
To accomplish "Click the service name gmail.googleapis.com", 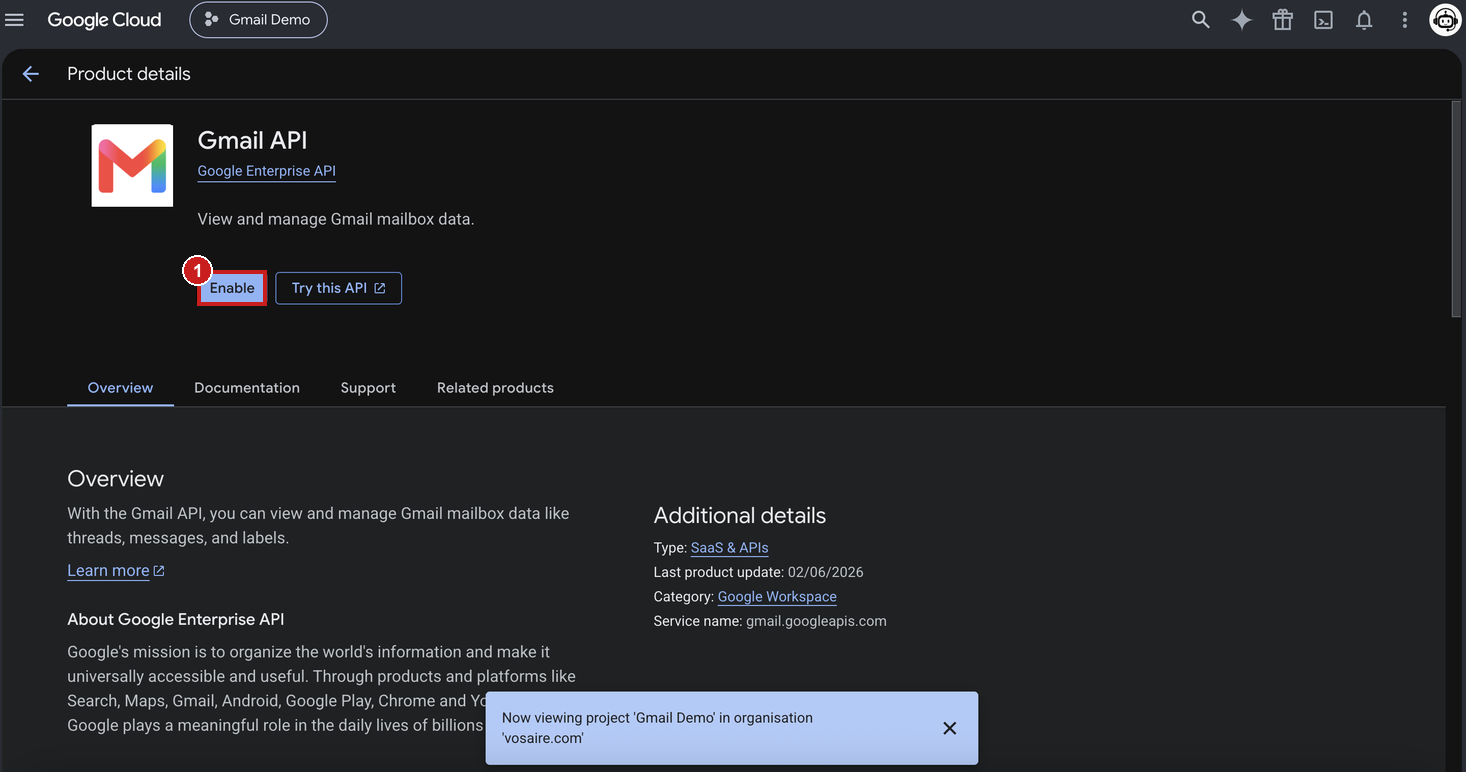I will pyautogui.click(x=816, y=621).
